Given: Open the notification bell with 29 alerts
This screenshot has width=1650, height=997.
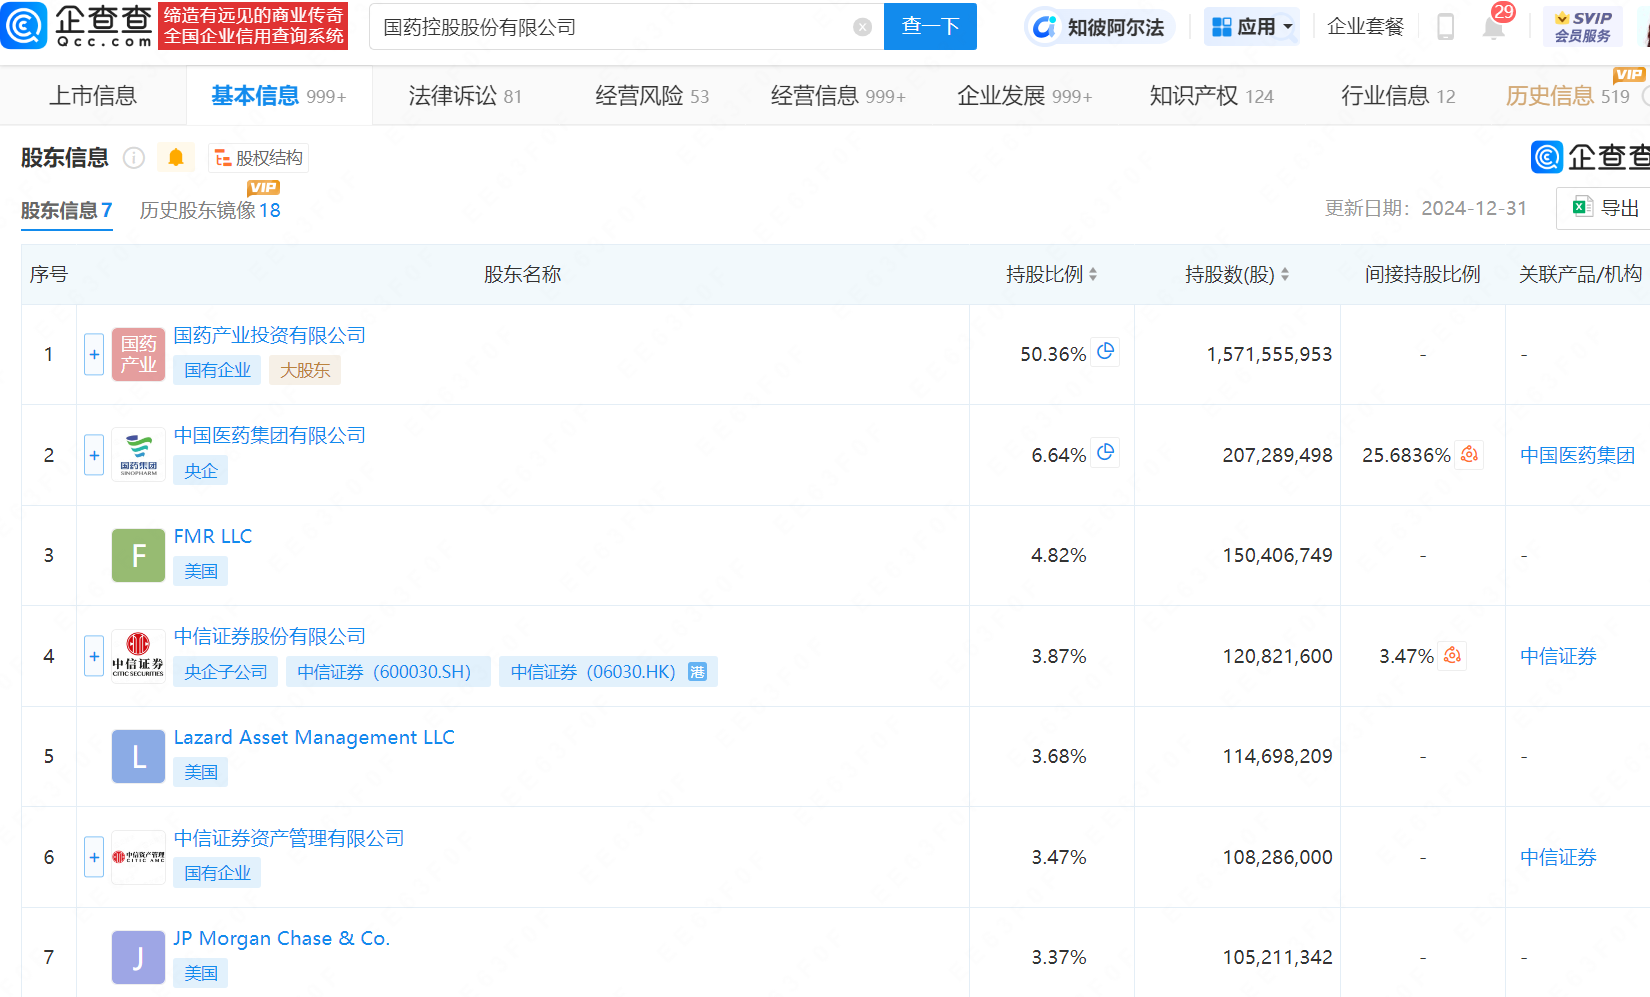Looking at the screenshot, I should point(1494,27).
